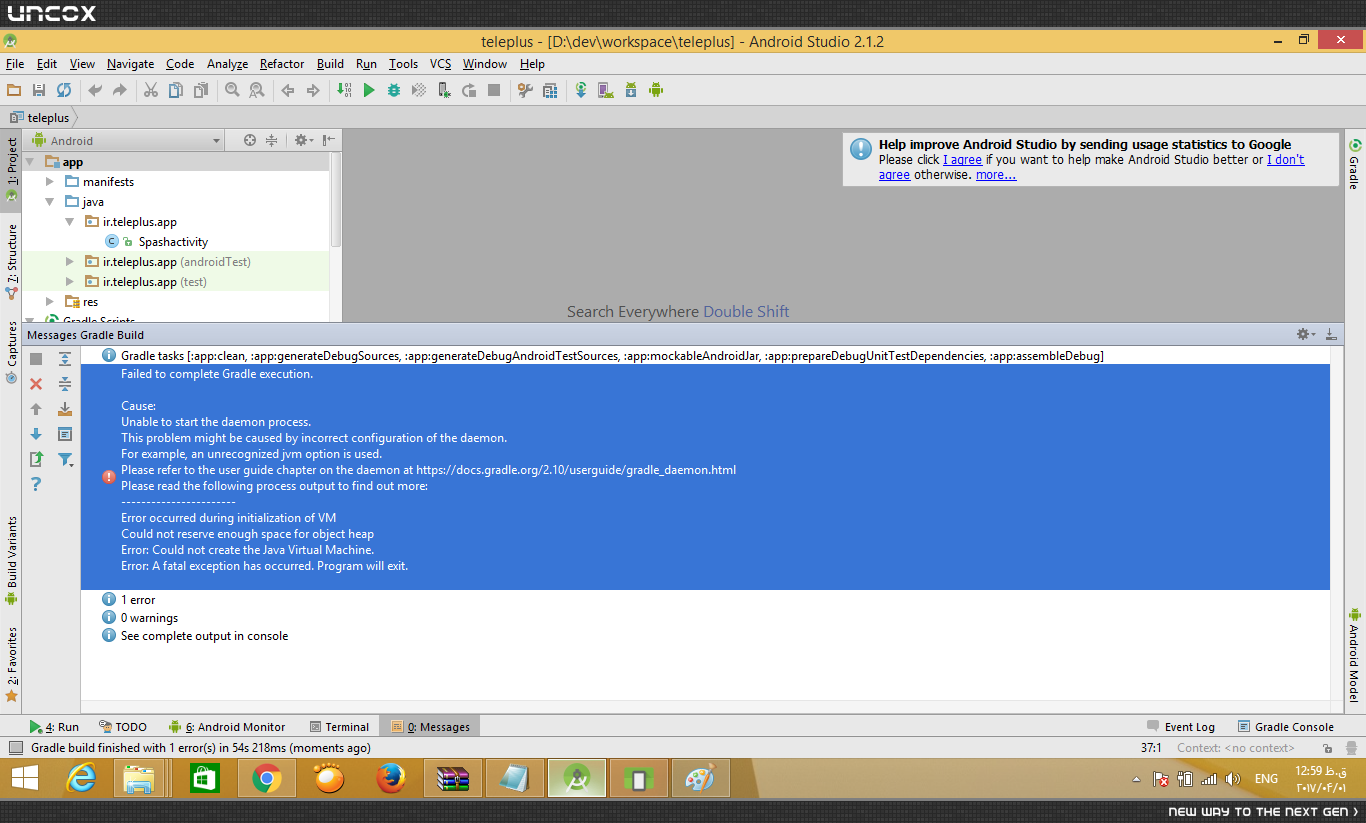
Task: Navigate back with the left arrow icon
Action: coord(288,90)
